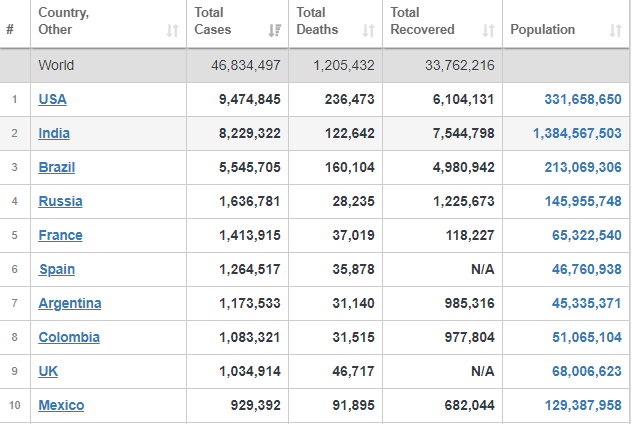This screenshot has width=633, height=424.
Task: Select Russia total deaths 28,235
Action: pyautogui.click(x=354, y=201)
